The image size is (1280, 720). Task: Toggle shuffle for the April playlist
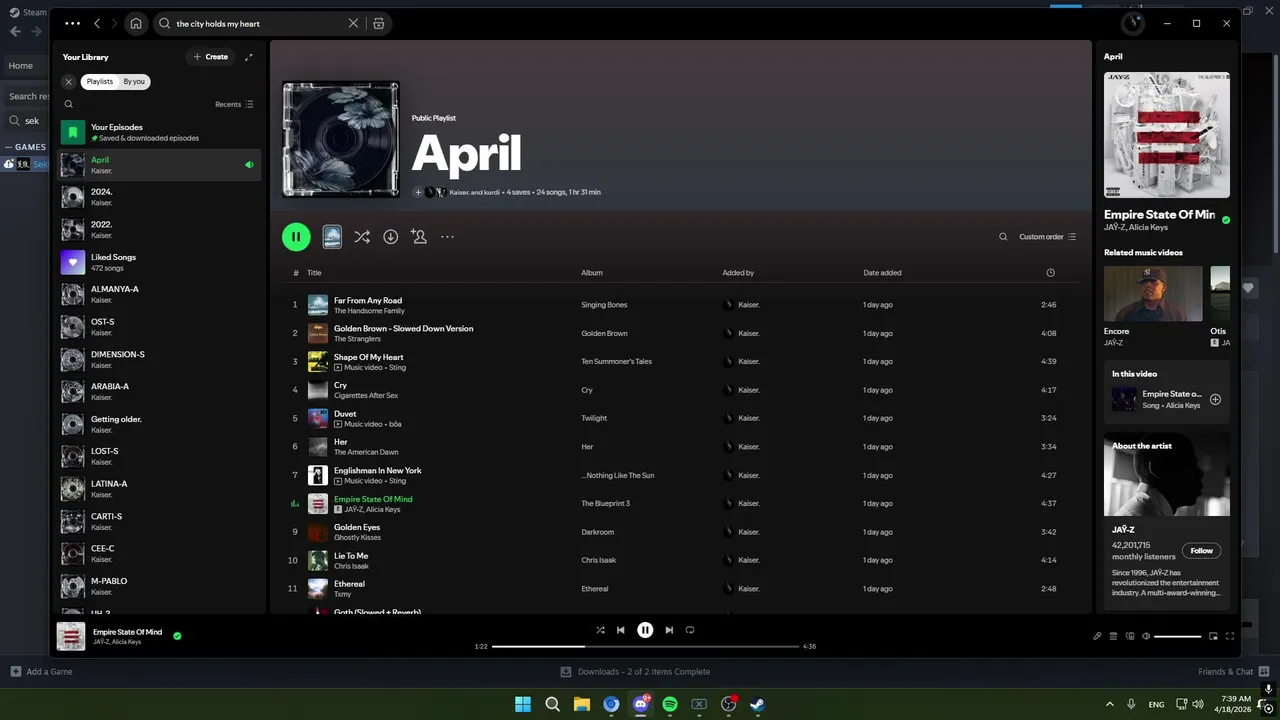pos(362,237)
